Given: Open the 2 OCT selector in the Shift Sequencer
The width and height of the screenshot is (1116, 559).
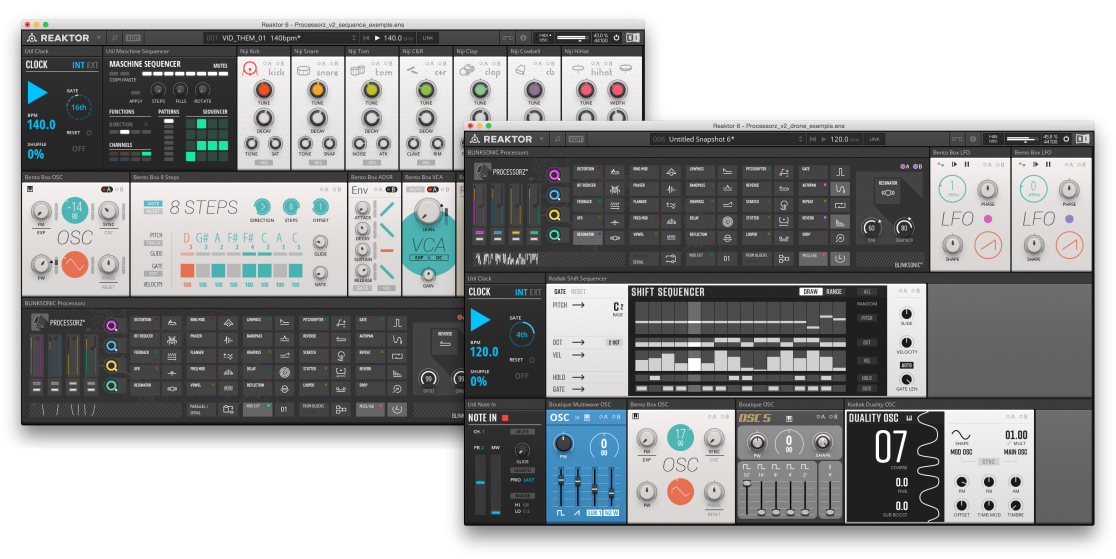Looking at the screenshot, I should (614, 343).
